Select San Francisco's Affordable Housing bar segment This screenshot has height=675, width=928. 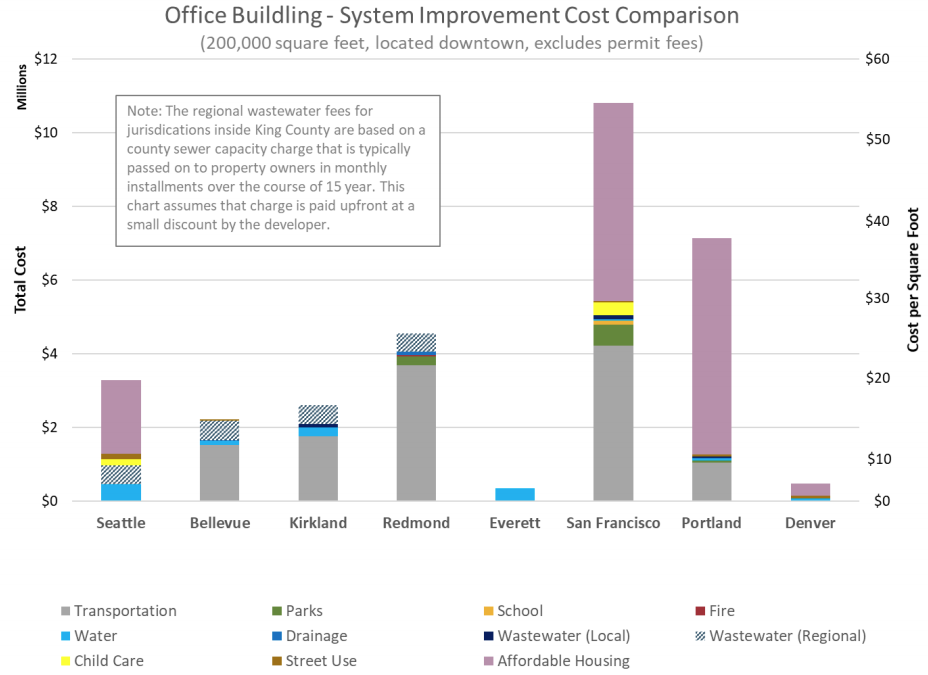coord(613,202)
